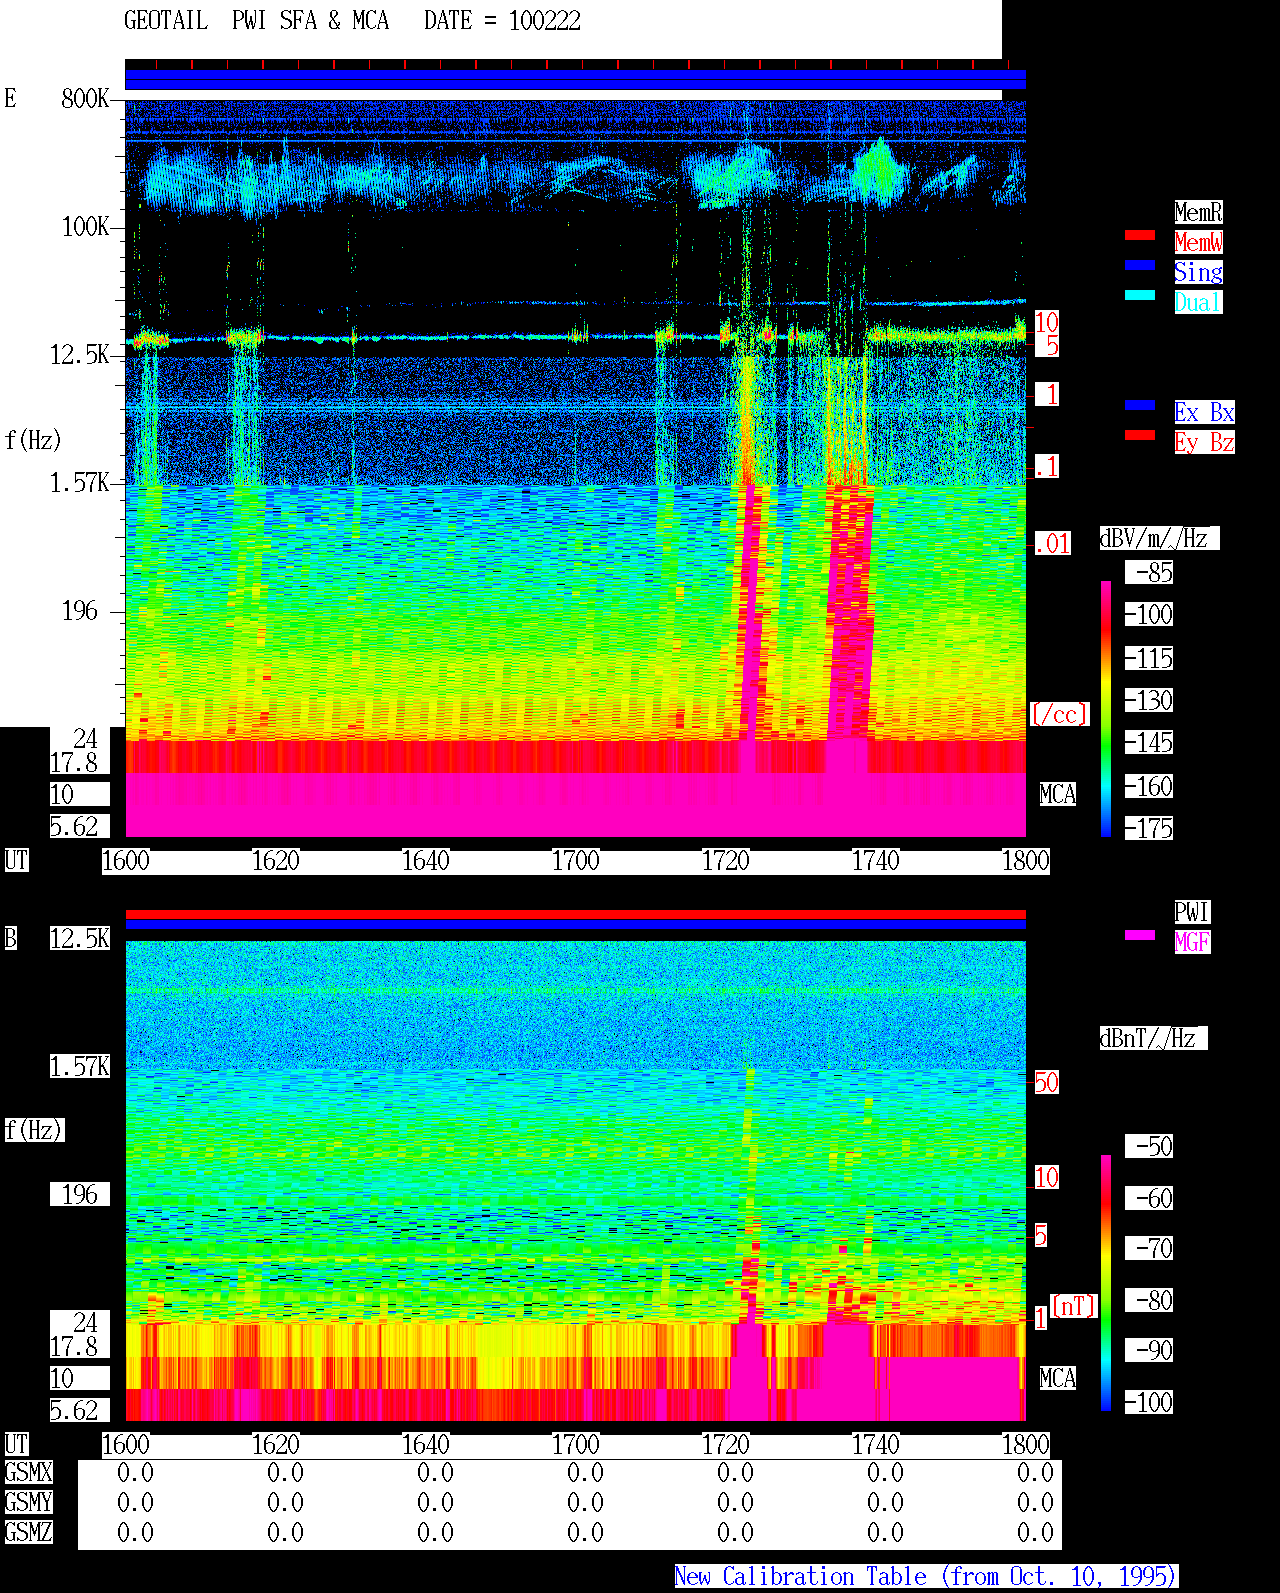
Task: Select the PWI legend label
Action: tap(1192, 912)
